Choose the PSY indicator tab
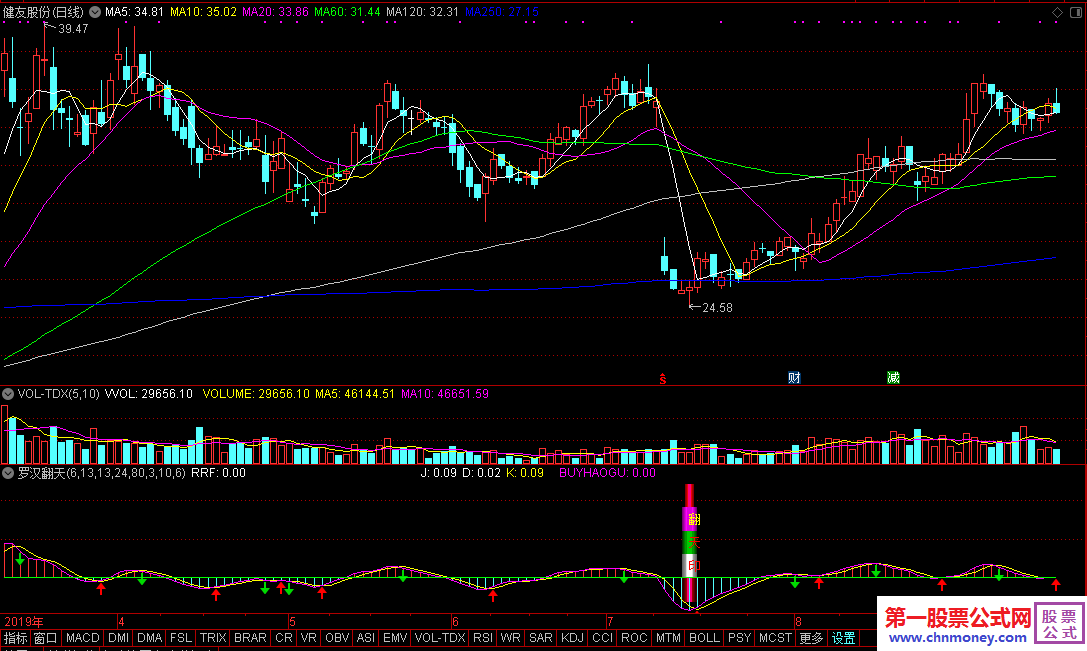Image resolution: width=1087 pixels, height=651 pixels. [740, 638]
